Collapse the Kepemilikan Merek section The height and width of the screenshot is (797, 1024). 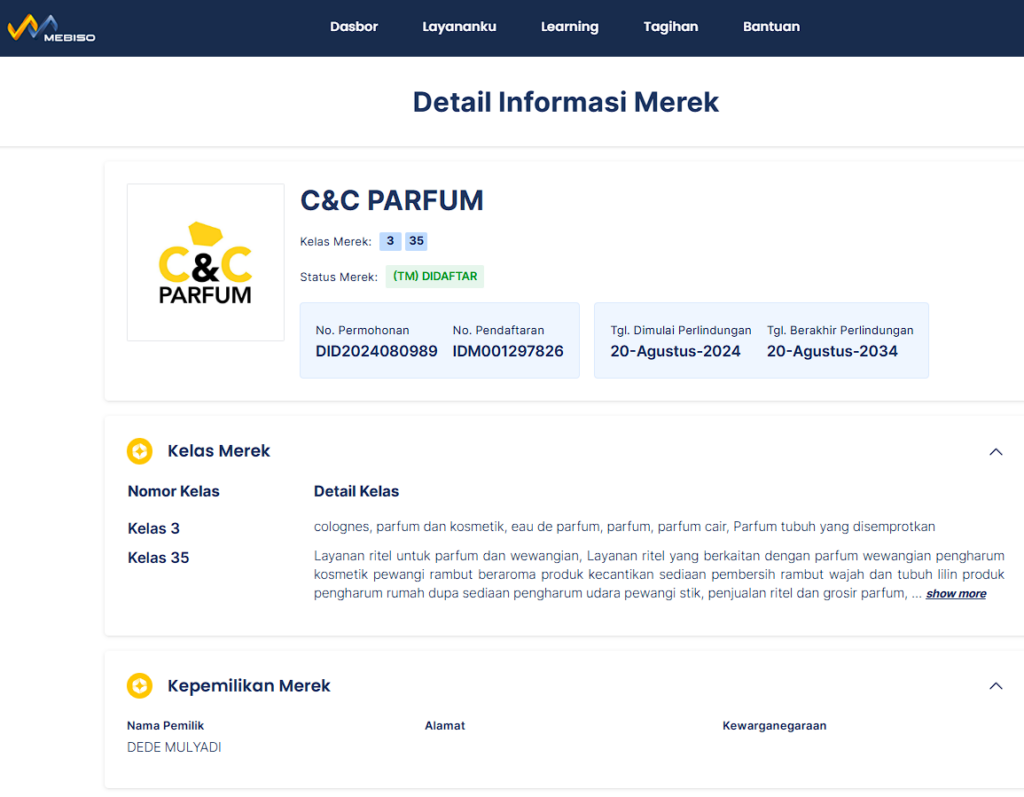click(995, 686)
